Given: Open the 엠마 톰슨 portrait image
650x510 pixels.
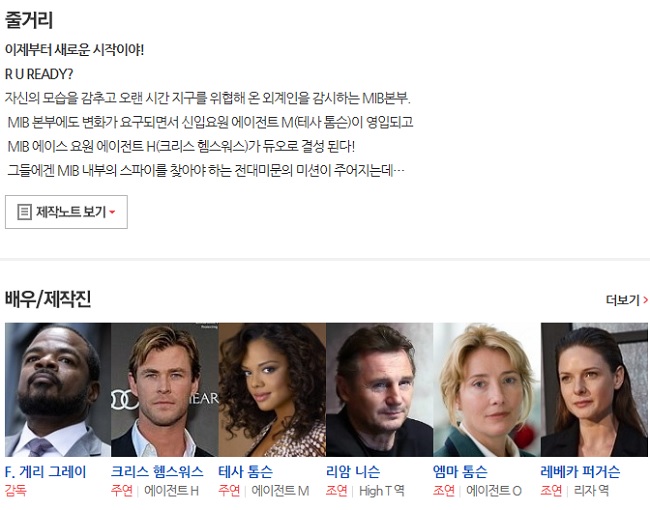Looking at the screenshot, I should click(x=487, y=390).
